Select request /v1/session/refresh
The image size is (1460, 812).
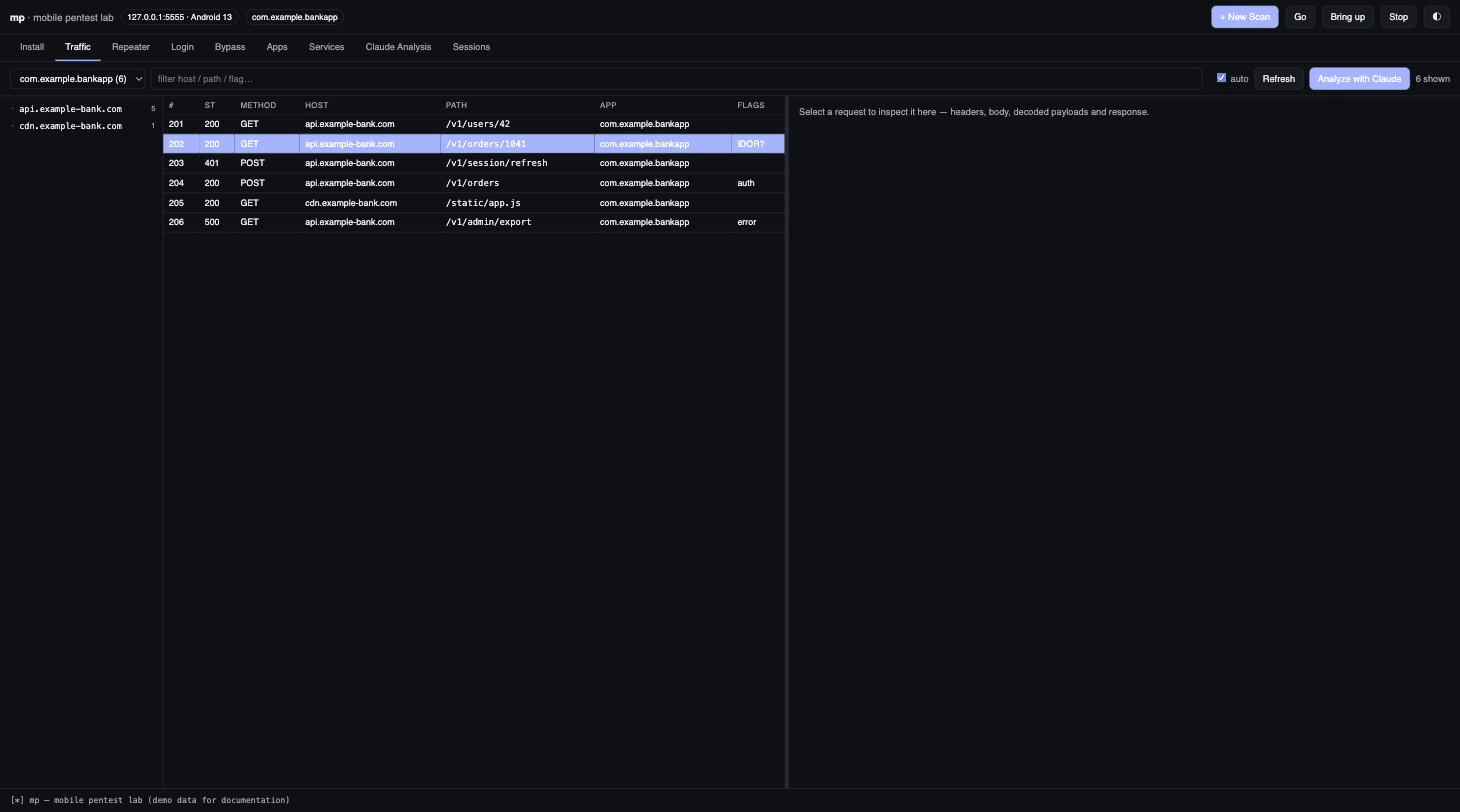tap(474, 163)
